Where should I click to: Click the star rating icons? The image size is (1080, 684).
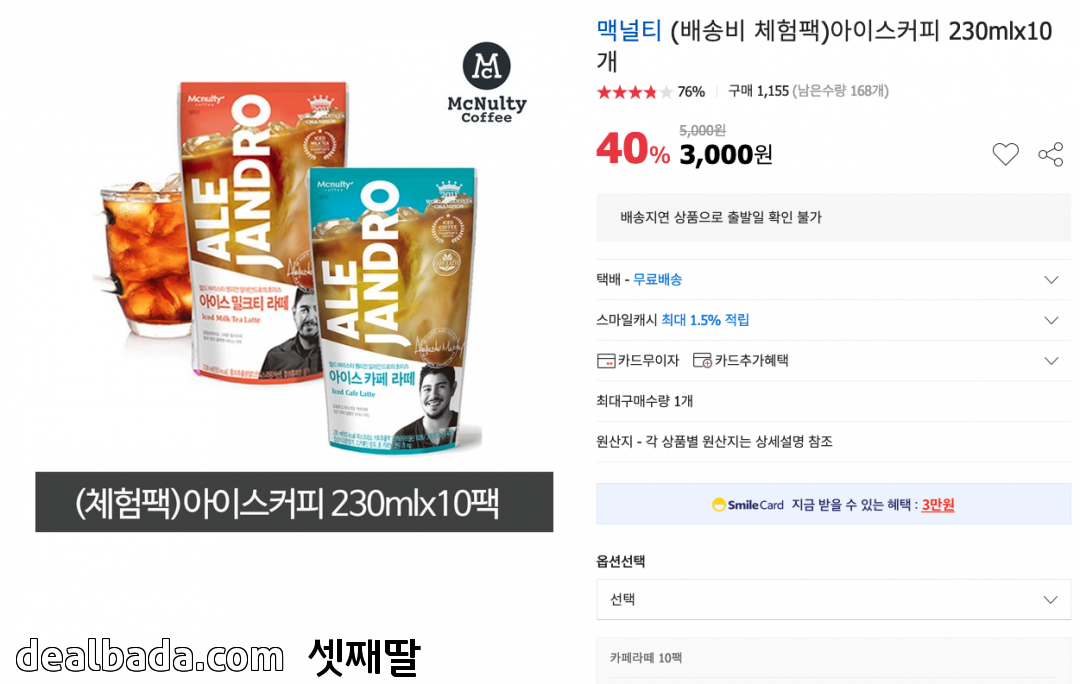(634, 92)
